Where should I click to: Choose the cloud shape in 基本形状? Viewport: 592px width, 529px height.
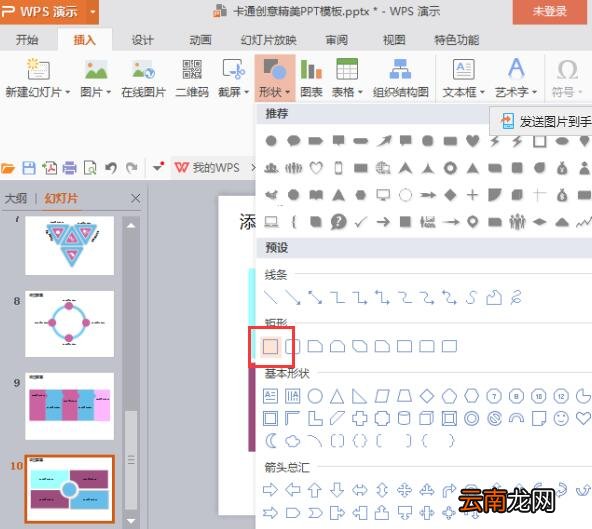293,441
